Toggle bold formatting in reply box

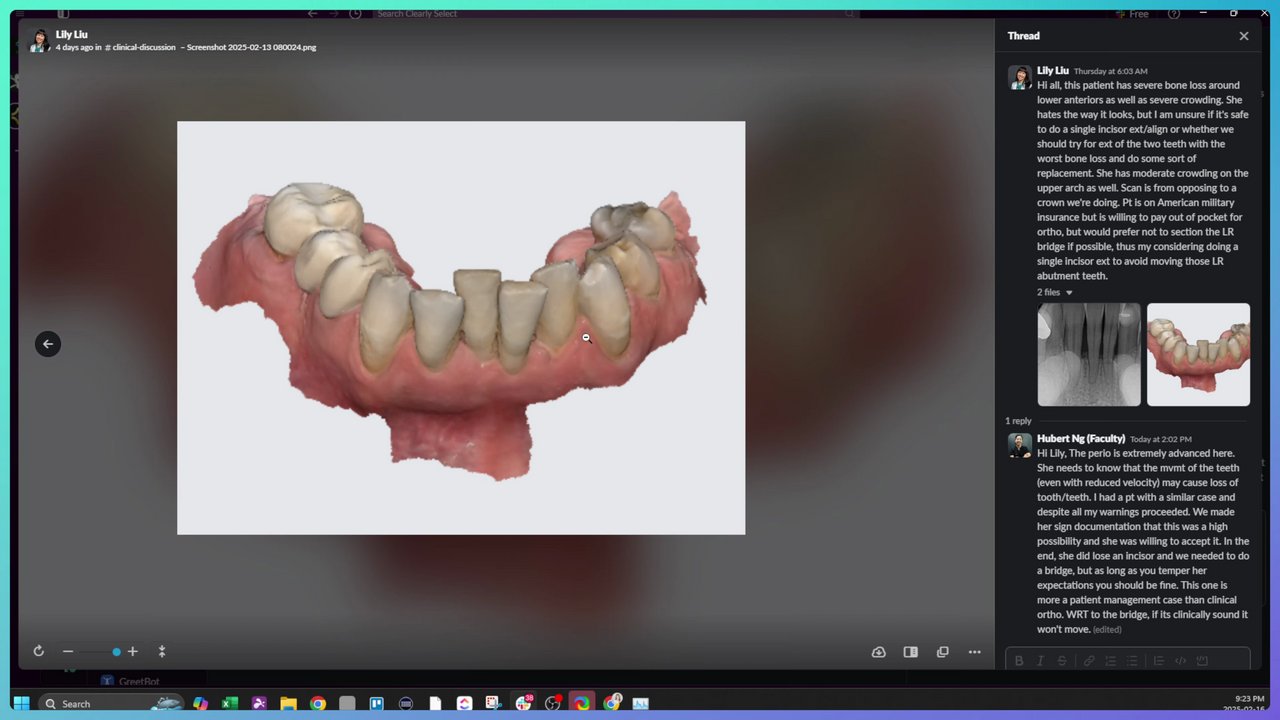pyautogui.click(x=1019, y=661)
